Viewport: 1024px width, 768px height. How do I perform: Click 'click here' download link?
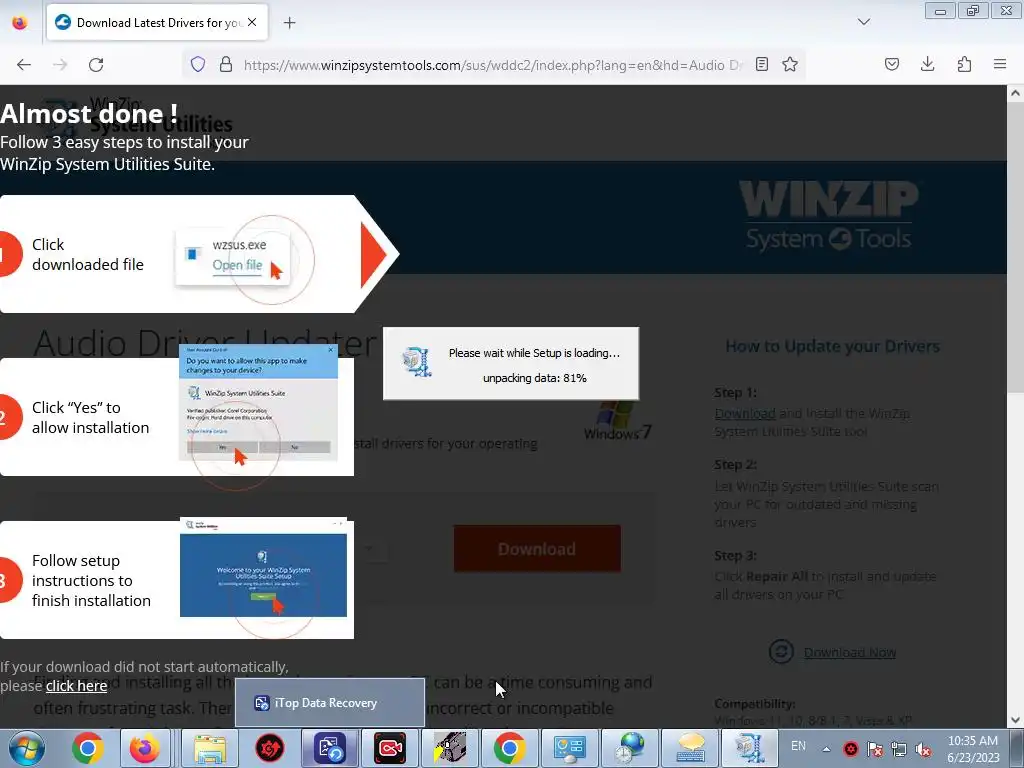pyautogui.click(x=76, y=686)
